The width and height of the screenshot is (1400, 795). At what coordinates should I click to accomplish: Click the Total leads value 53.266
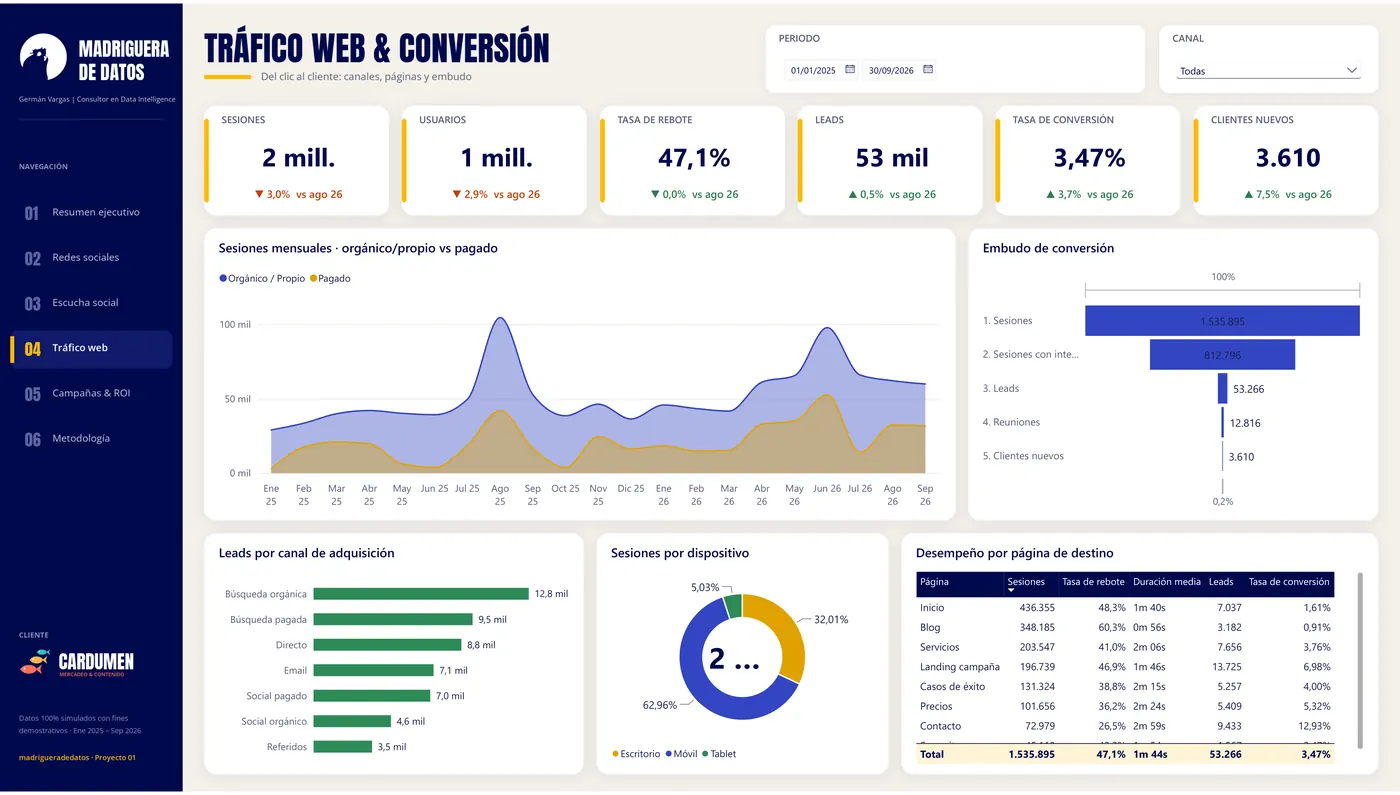[1225, 755]
